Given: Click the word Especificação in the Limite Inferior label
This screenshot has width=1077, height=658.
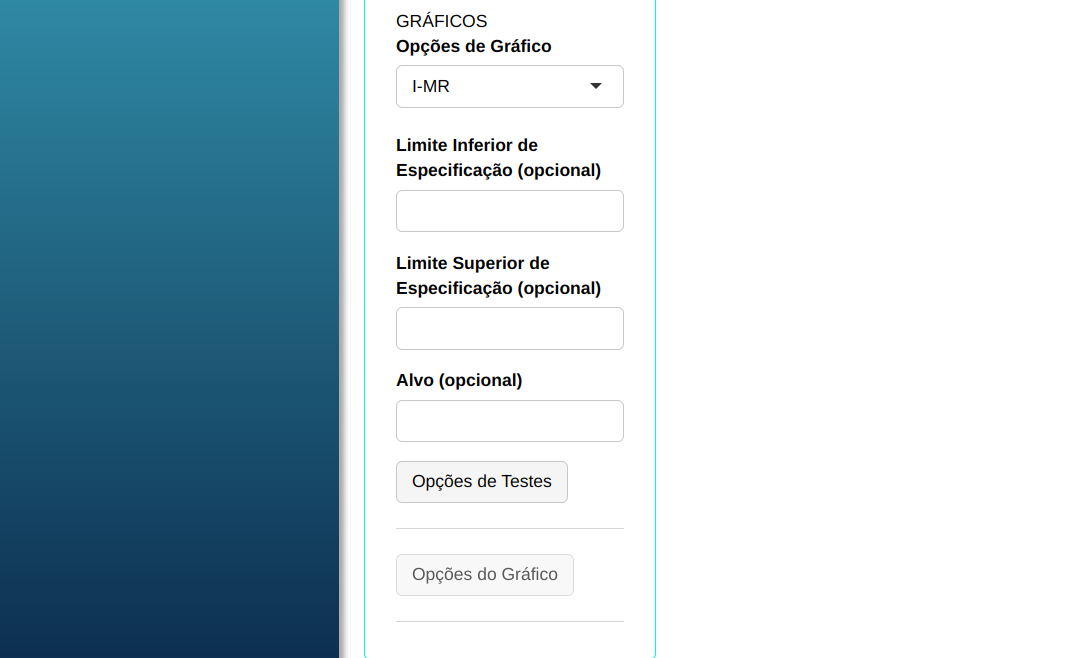Looking at the screenshot, I should pyautogui.click(x=454, y=170).
